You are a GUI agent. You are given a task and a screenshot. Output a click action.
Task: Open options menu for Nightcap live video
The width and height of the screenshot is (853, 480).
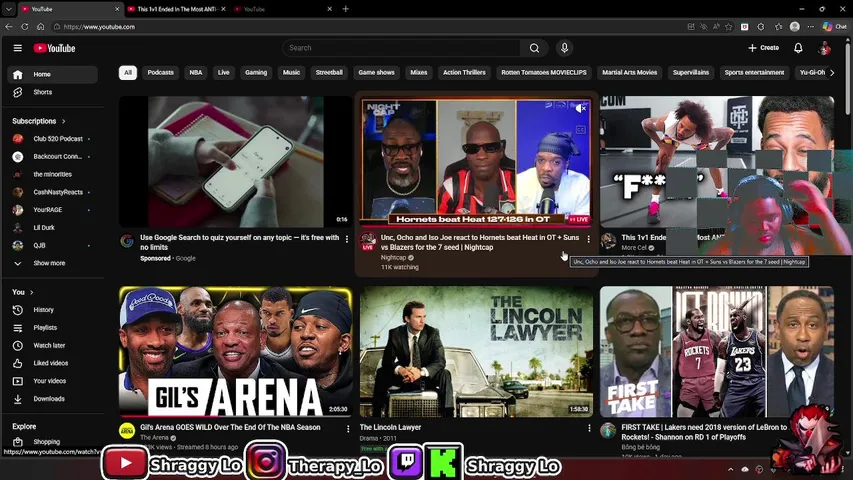coord(588,239)
